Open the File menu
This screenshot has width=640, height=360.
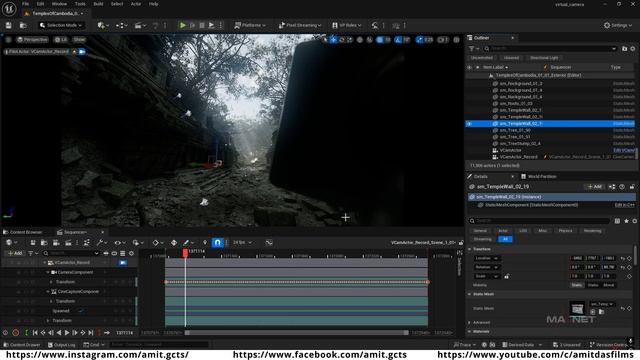25,4
